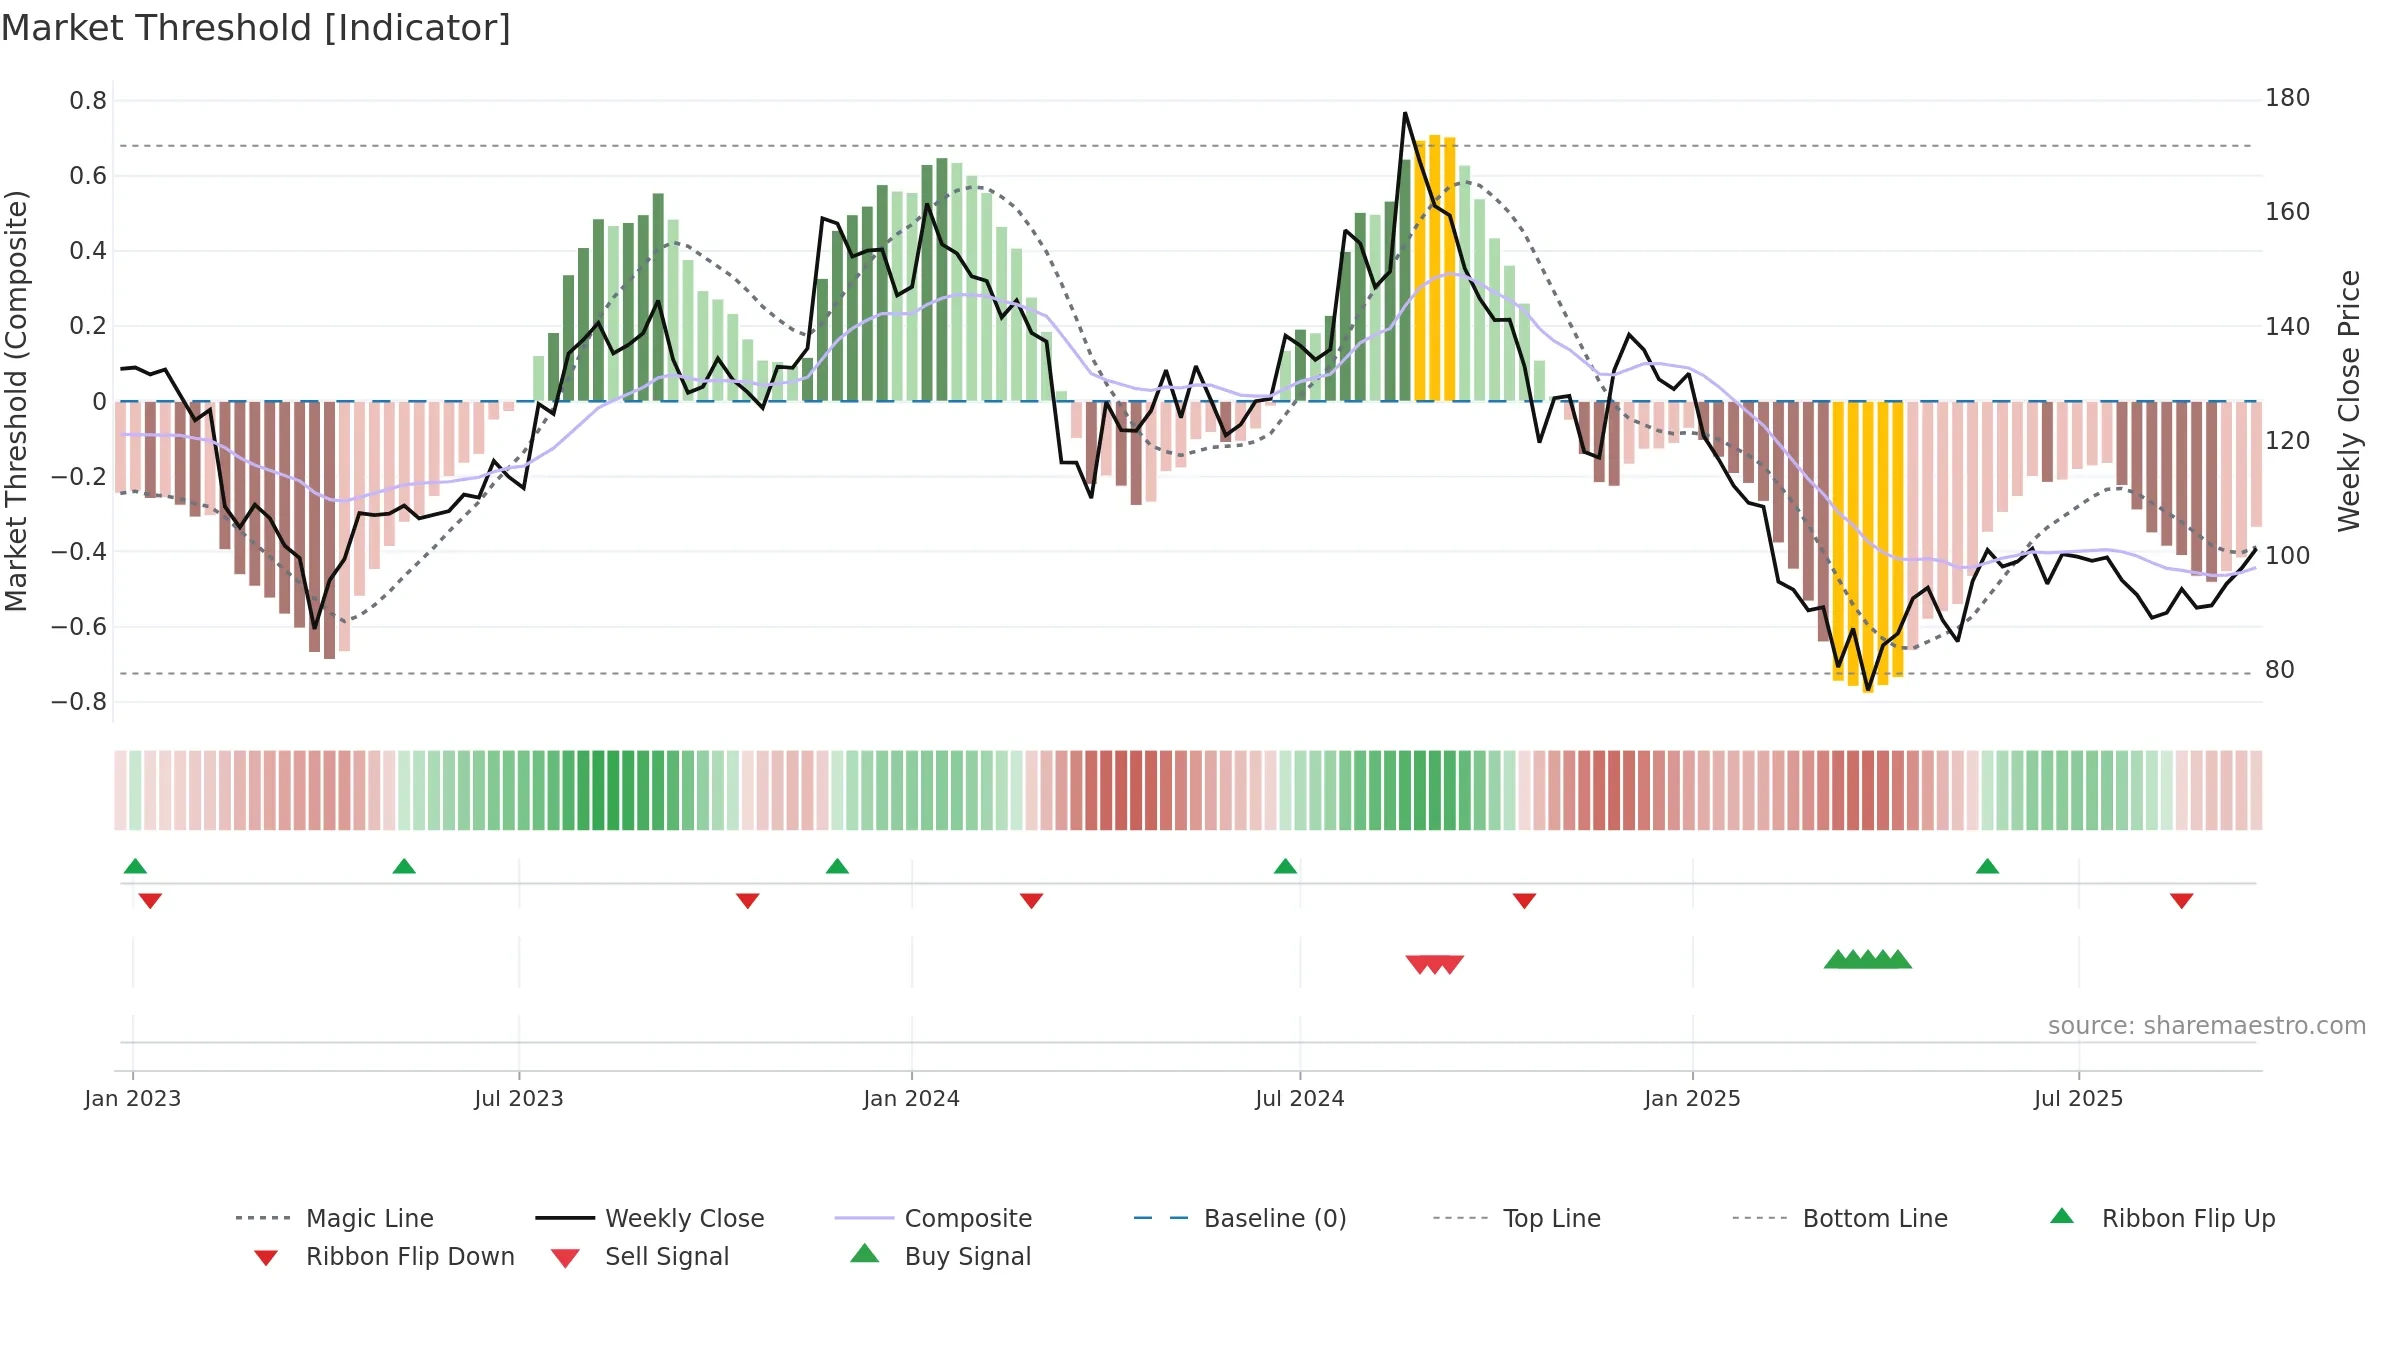Click the sell signal cluster near Sep 2024
The image size is (2400, 1350).
coord(1435,964)
